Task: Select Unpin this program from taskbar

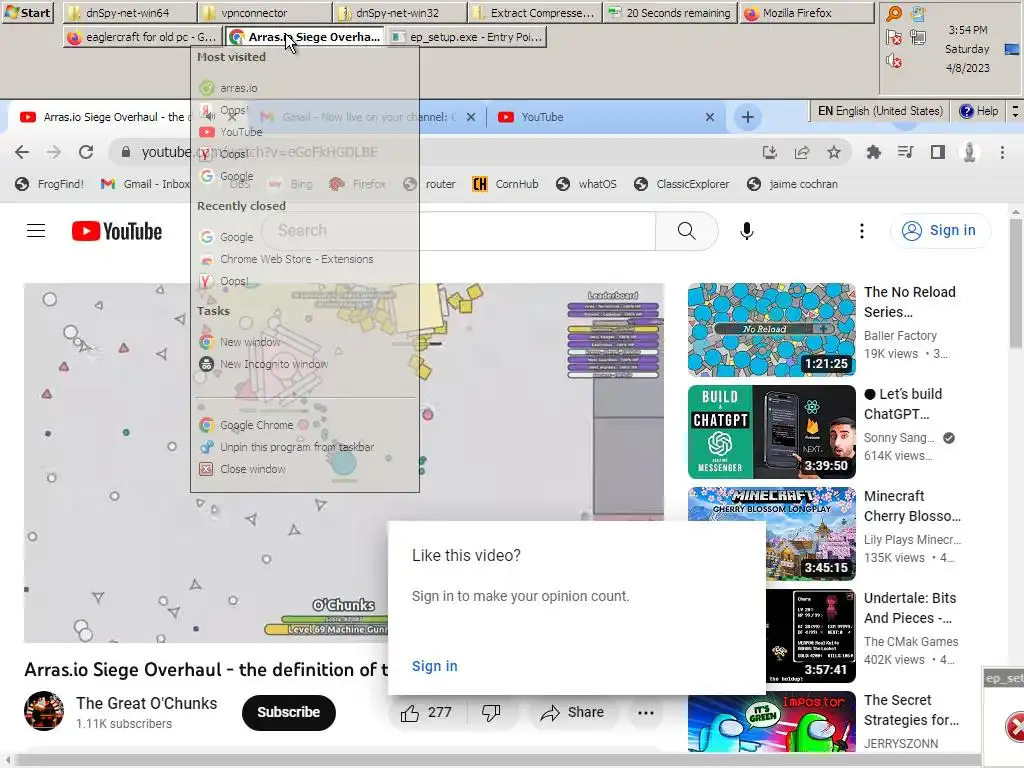Action: pyautogui.click(x=305, y=447)
